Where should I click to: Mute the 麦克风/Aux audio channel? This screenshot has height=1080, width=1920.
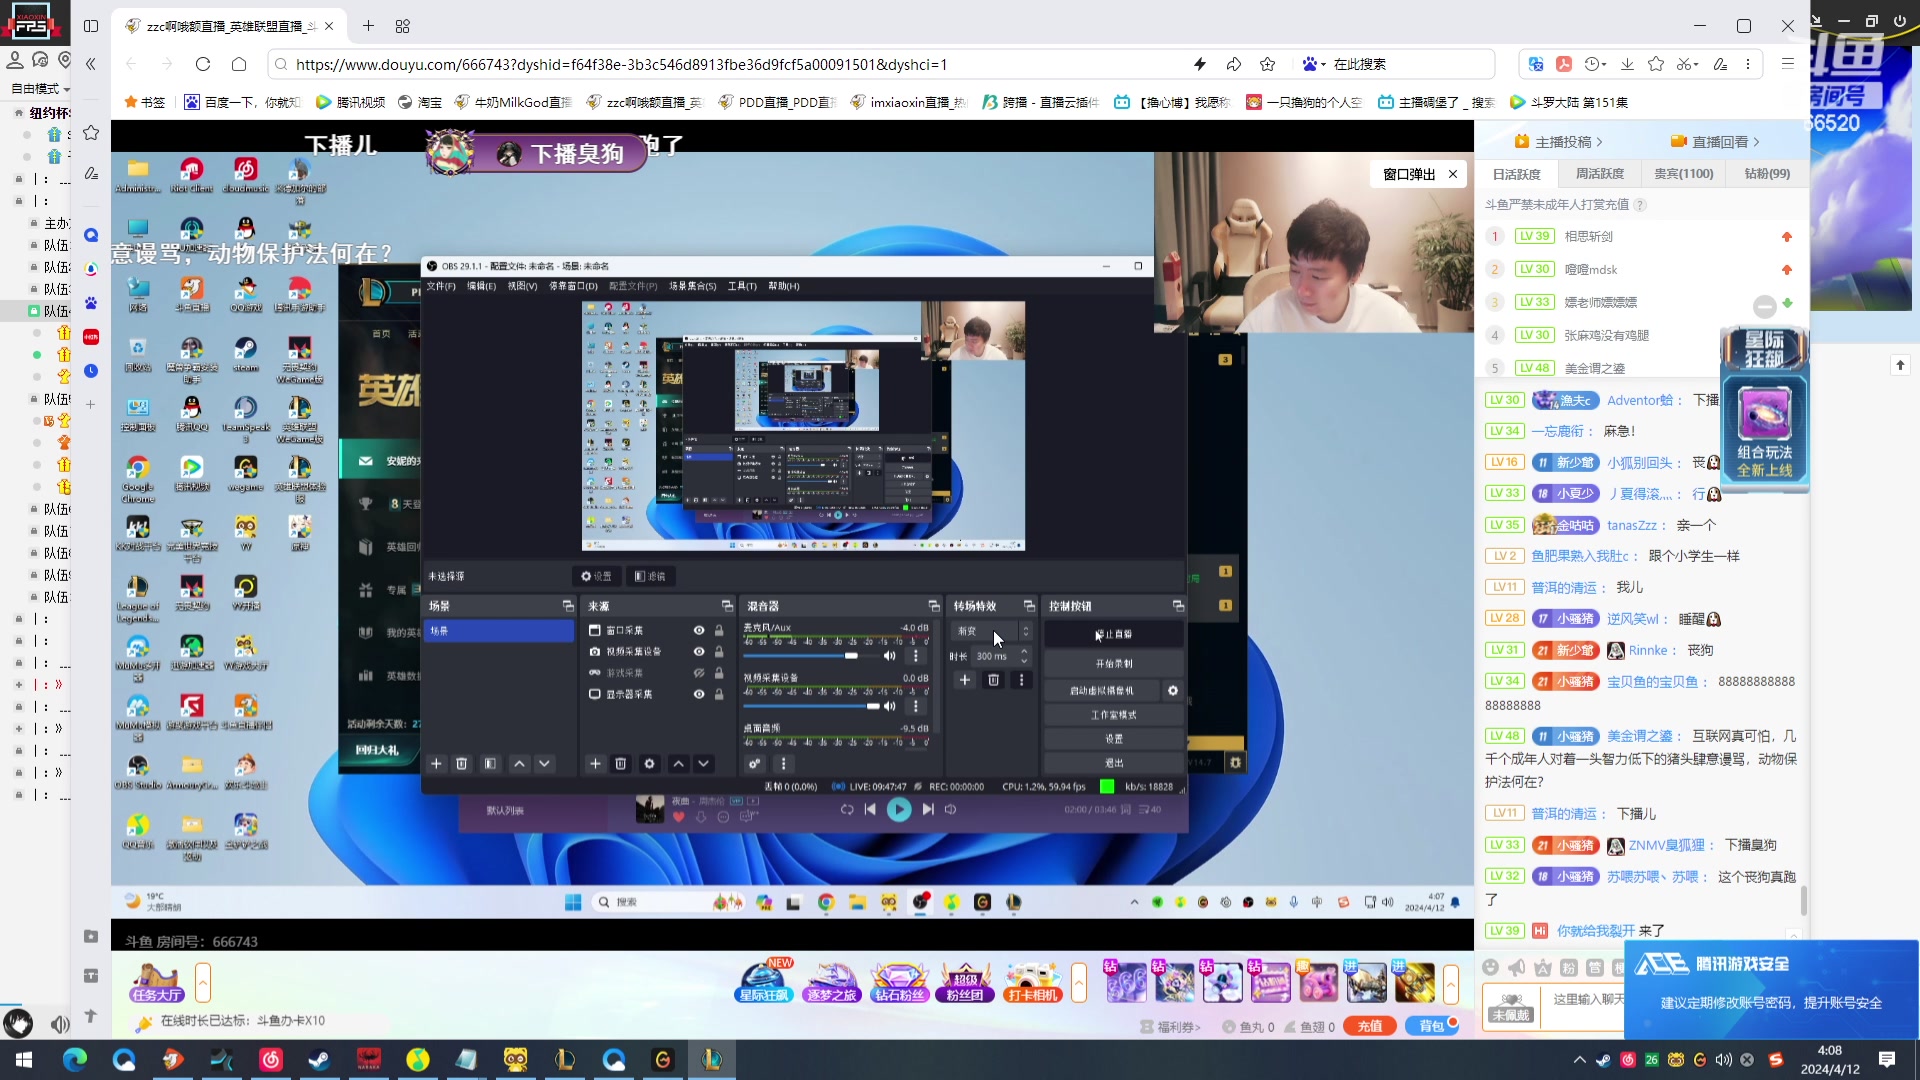click(x=889, y=656)
